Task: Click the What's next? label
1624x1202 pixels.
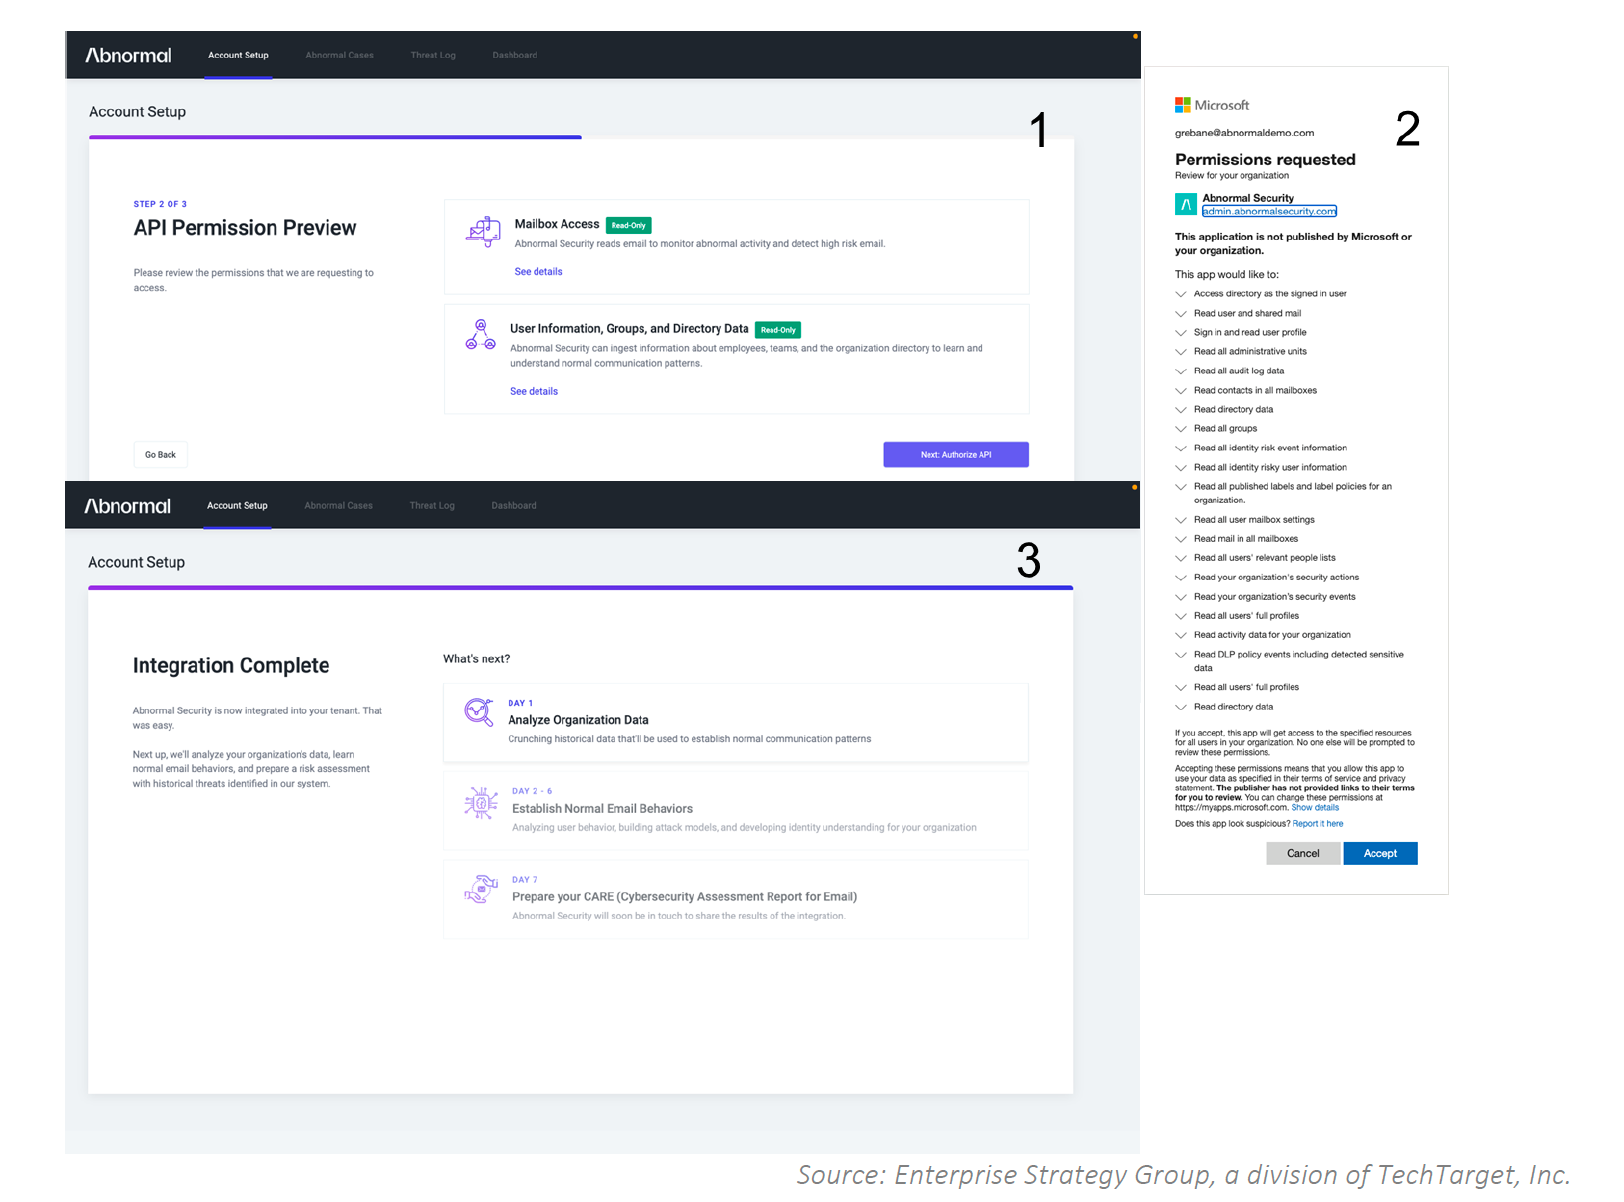Action: (476, 659)
